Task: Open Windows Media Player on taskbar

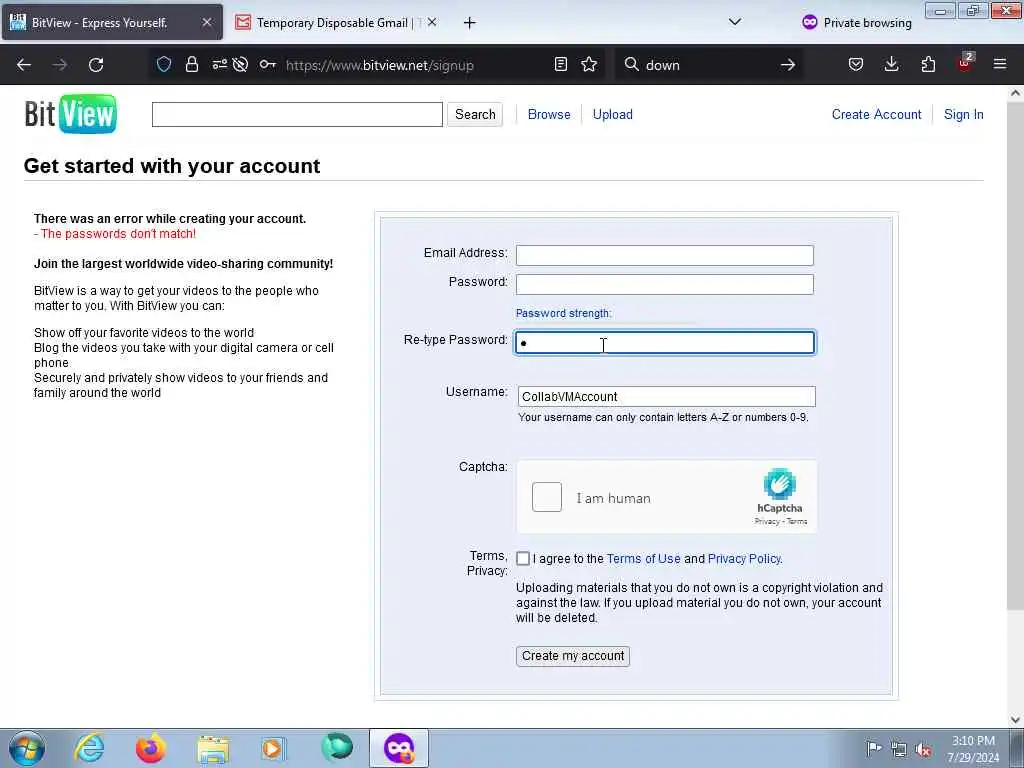Action: tap(273, 748)
